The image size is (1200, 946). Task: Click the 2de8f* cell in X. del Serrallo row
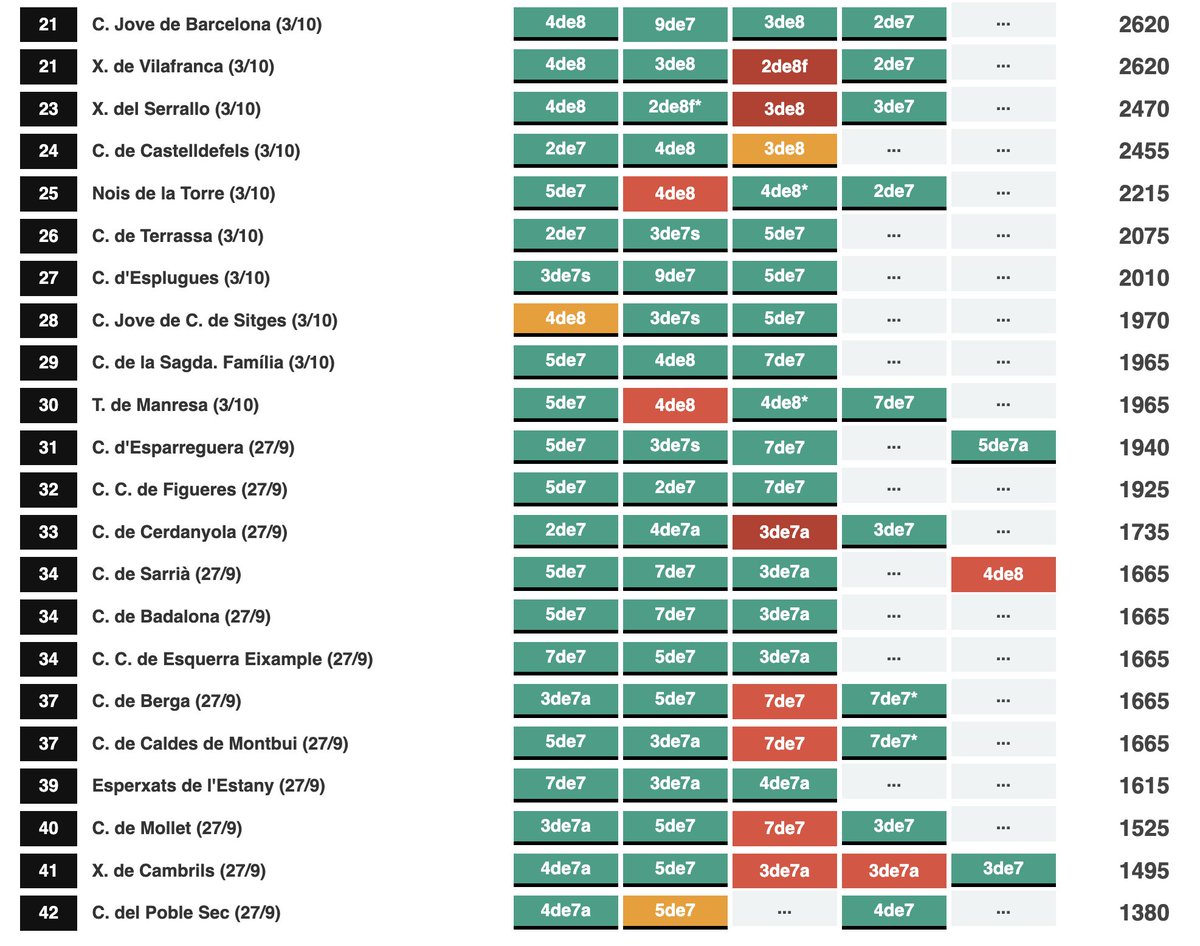[x=675, y=108]
